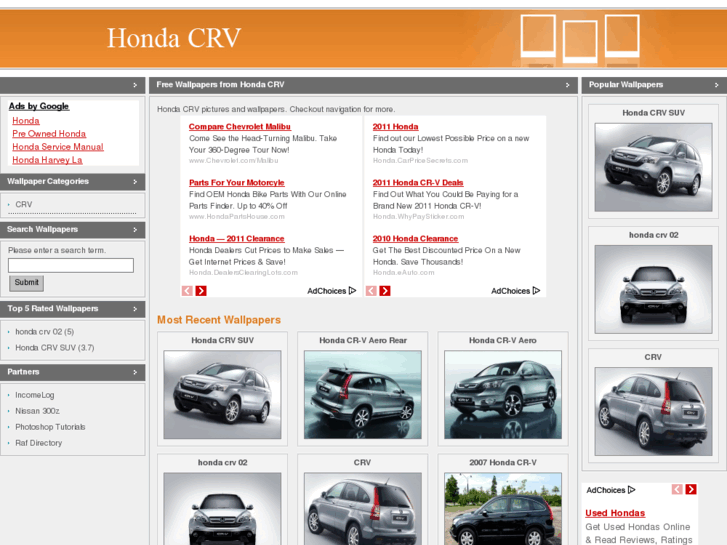The image size is (727, 545).
Task: Open the Pre Owned Honda ad link
Action: [49, 134]
